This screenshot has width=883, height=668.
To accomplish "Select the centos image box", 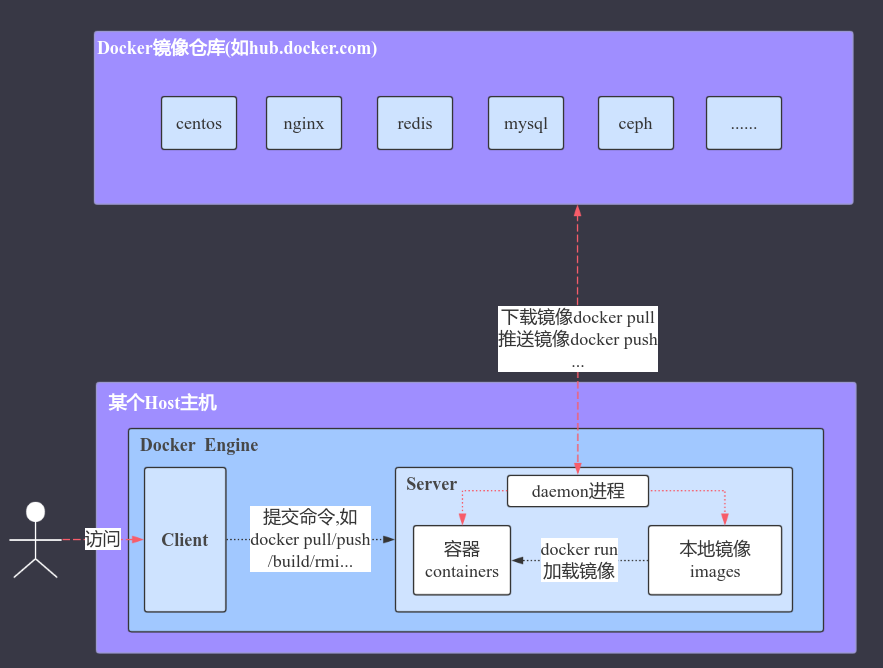I will 199,123.
